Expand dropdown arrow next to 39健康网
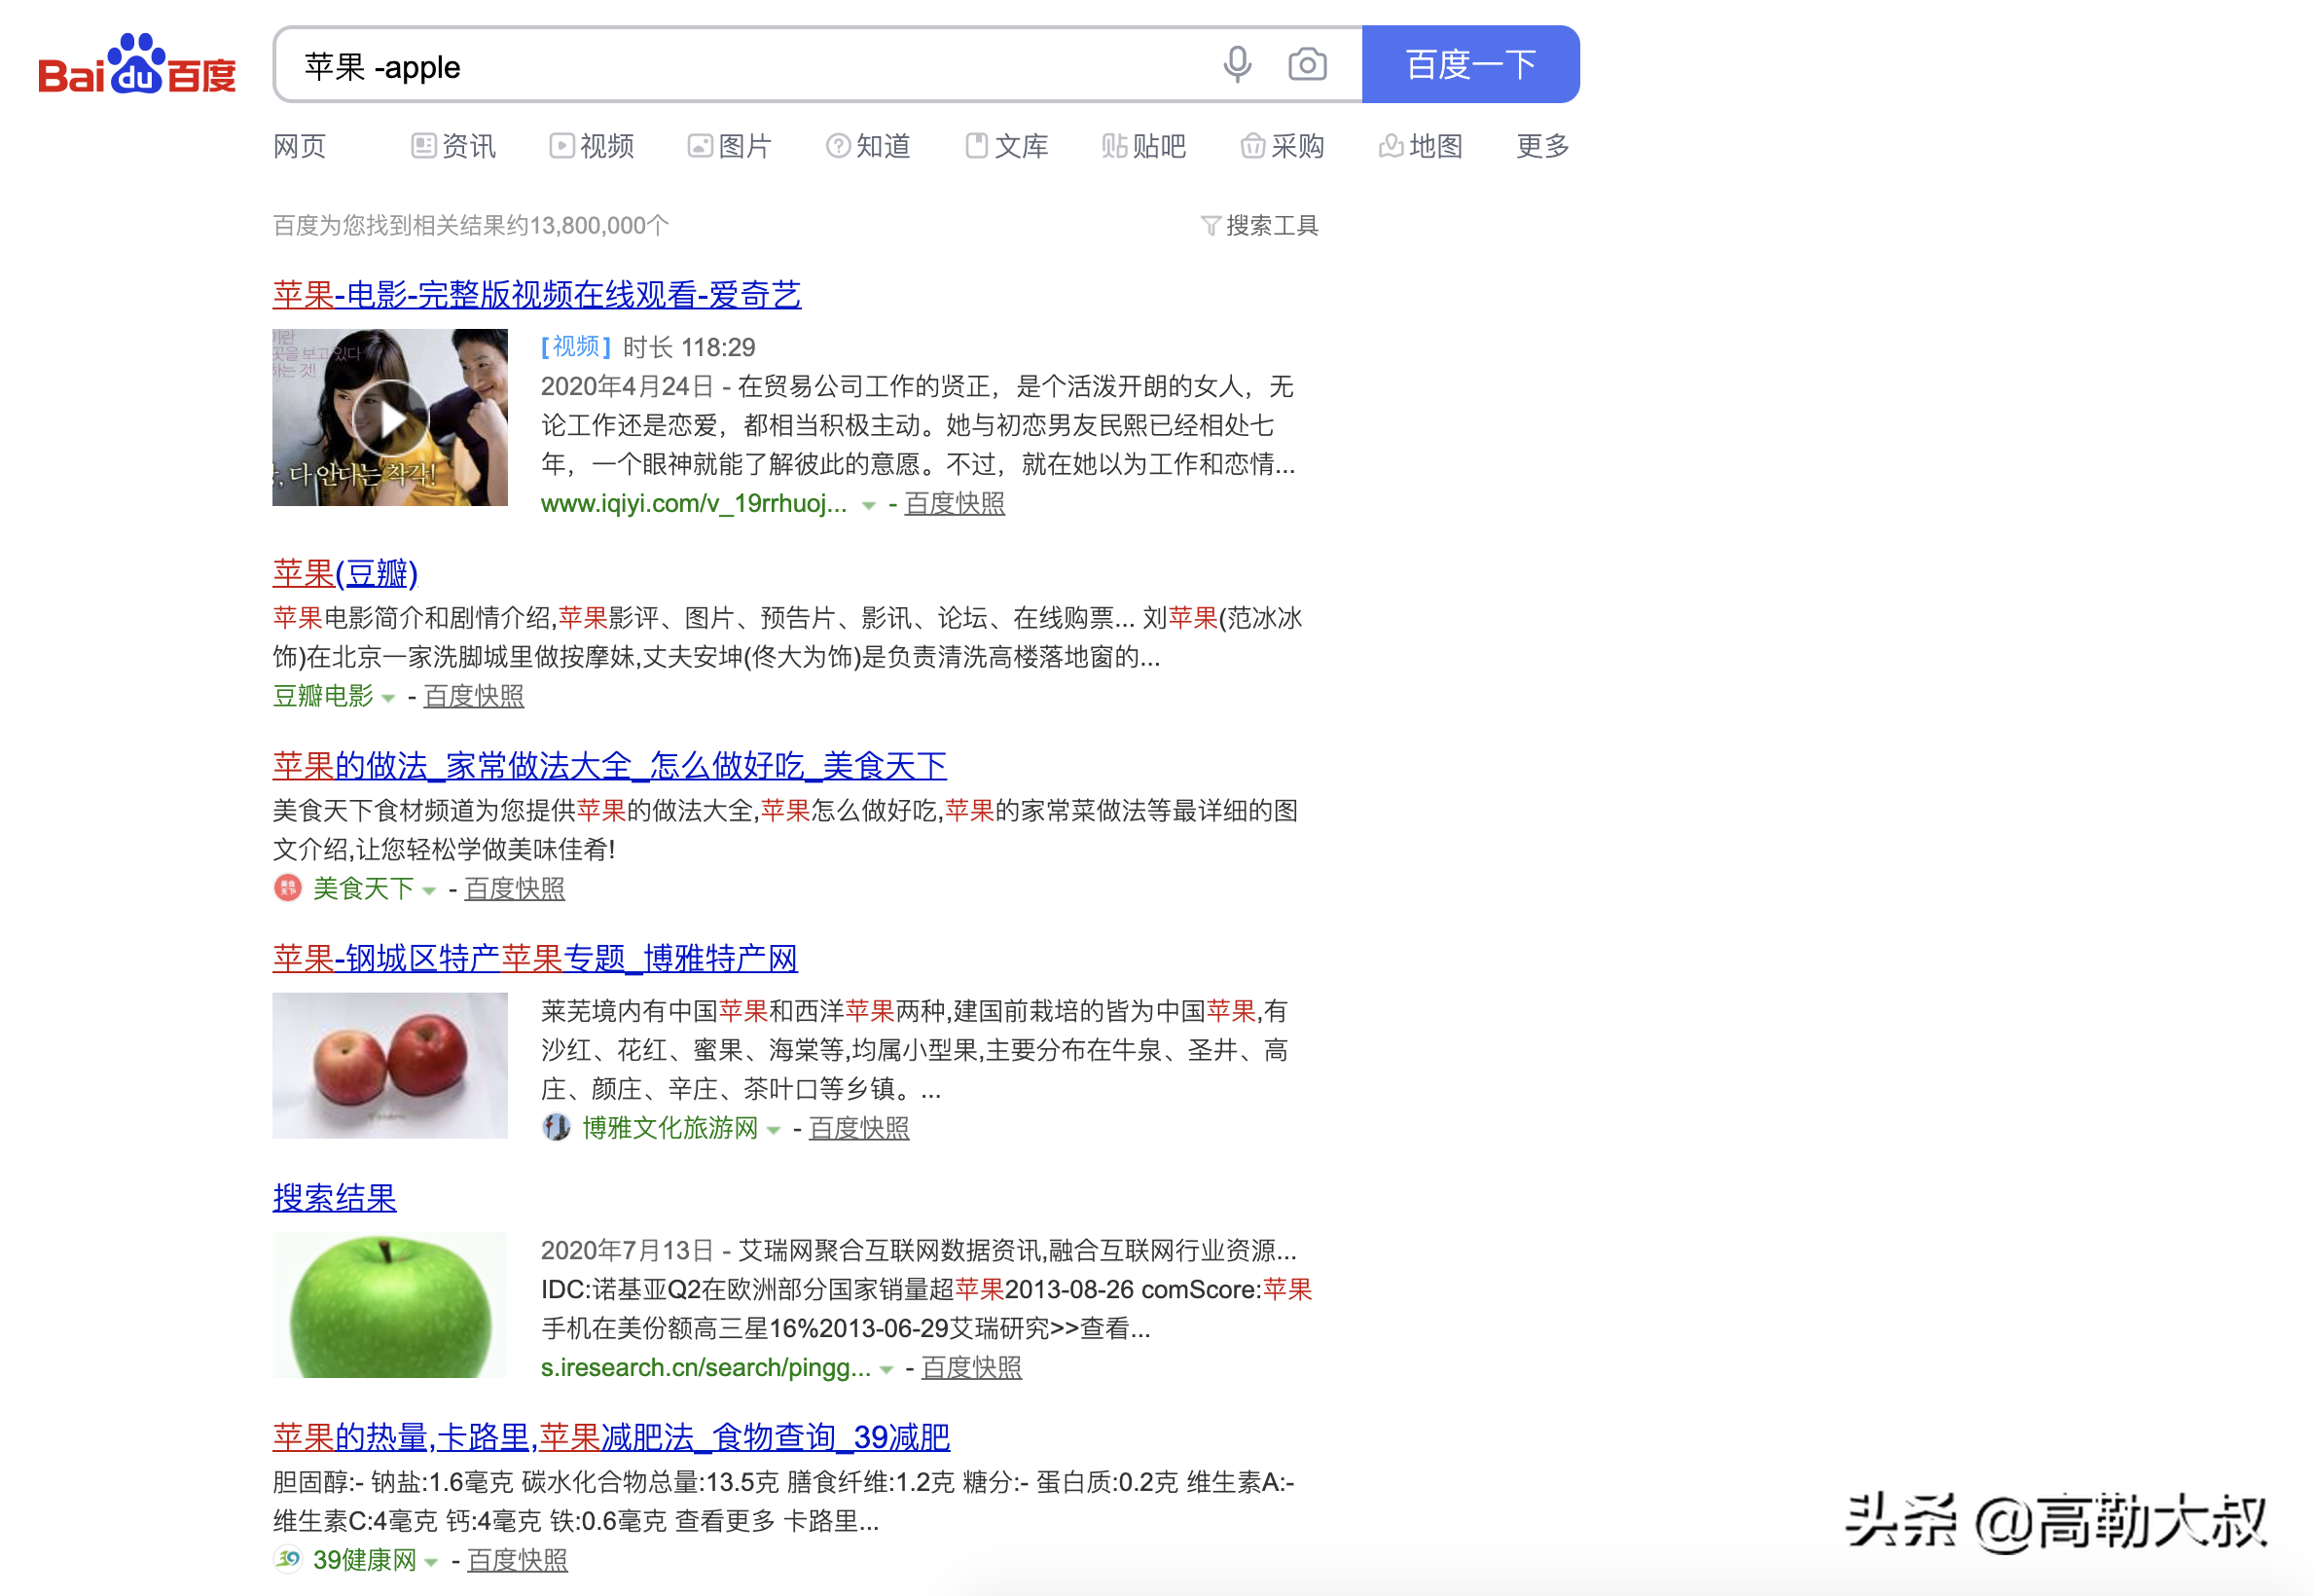 point(431,1562)
